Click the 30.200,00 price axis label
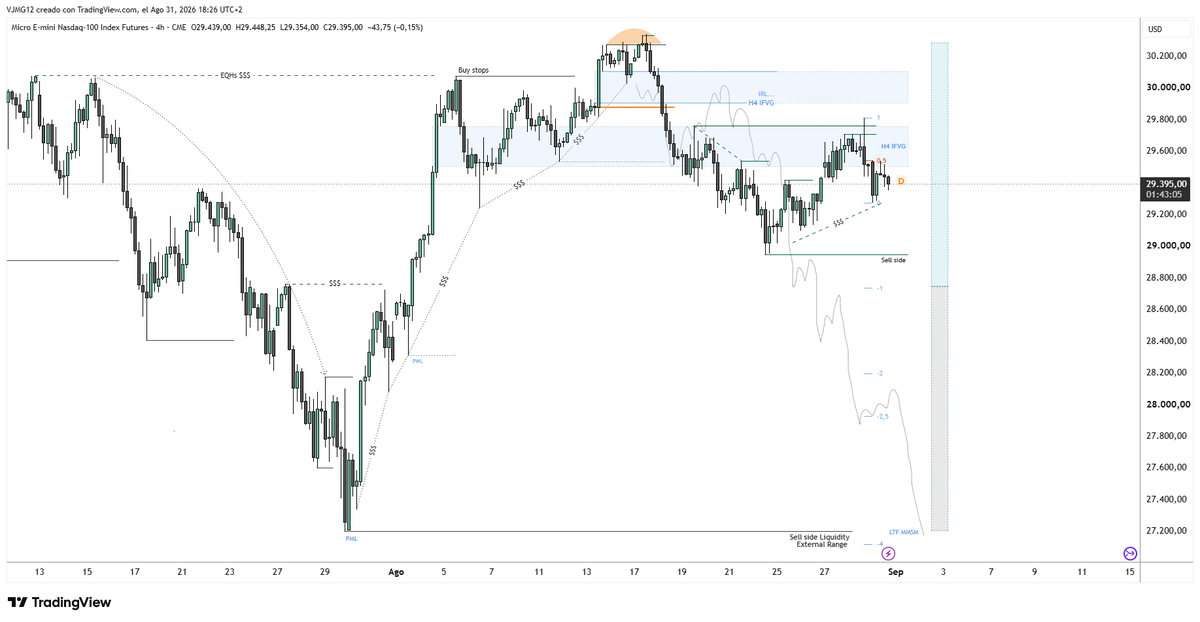The image size is (1200, 622). click(1166, 56)
